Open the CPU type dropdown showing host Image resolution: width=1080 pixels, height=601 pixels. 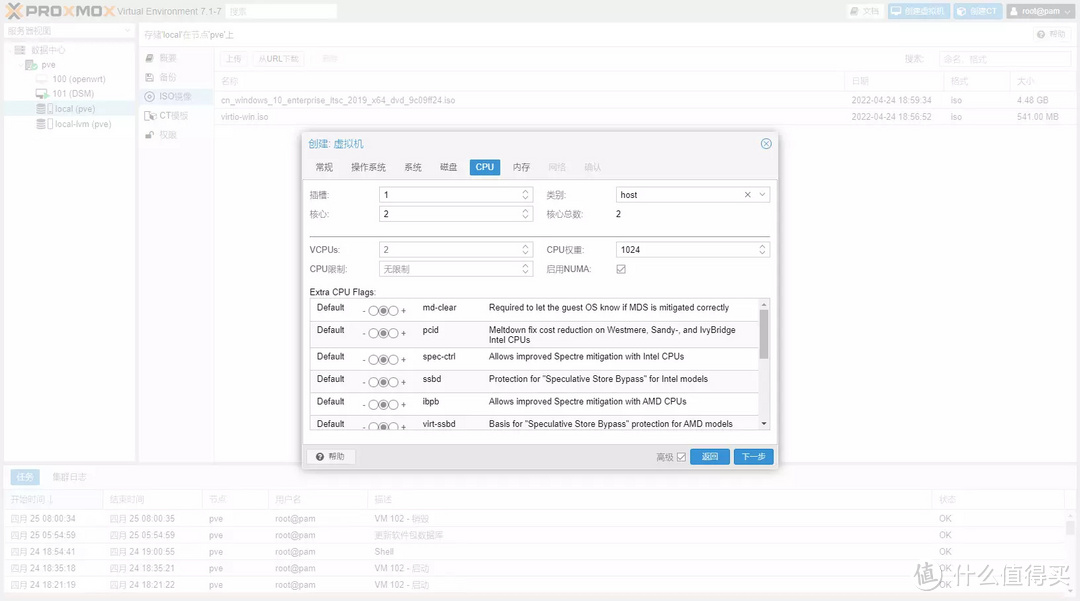(x=762, y=195)
